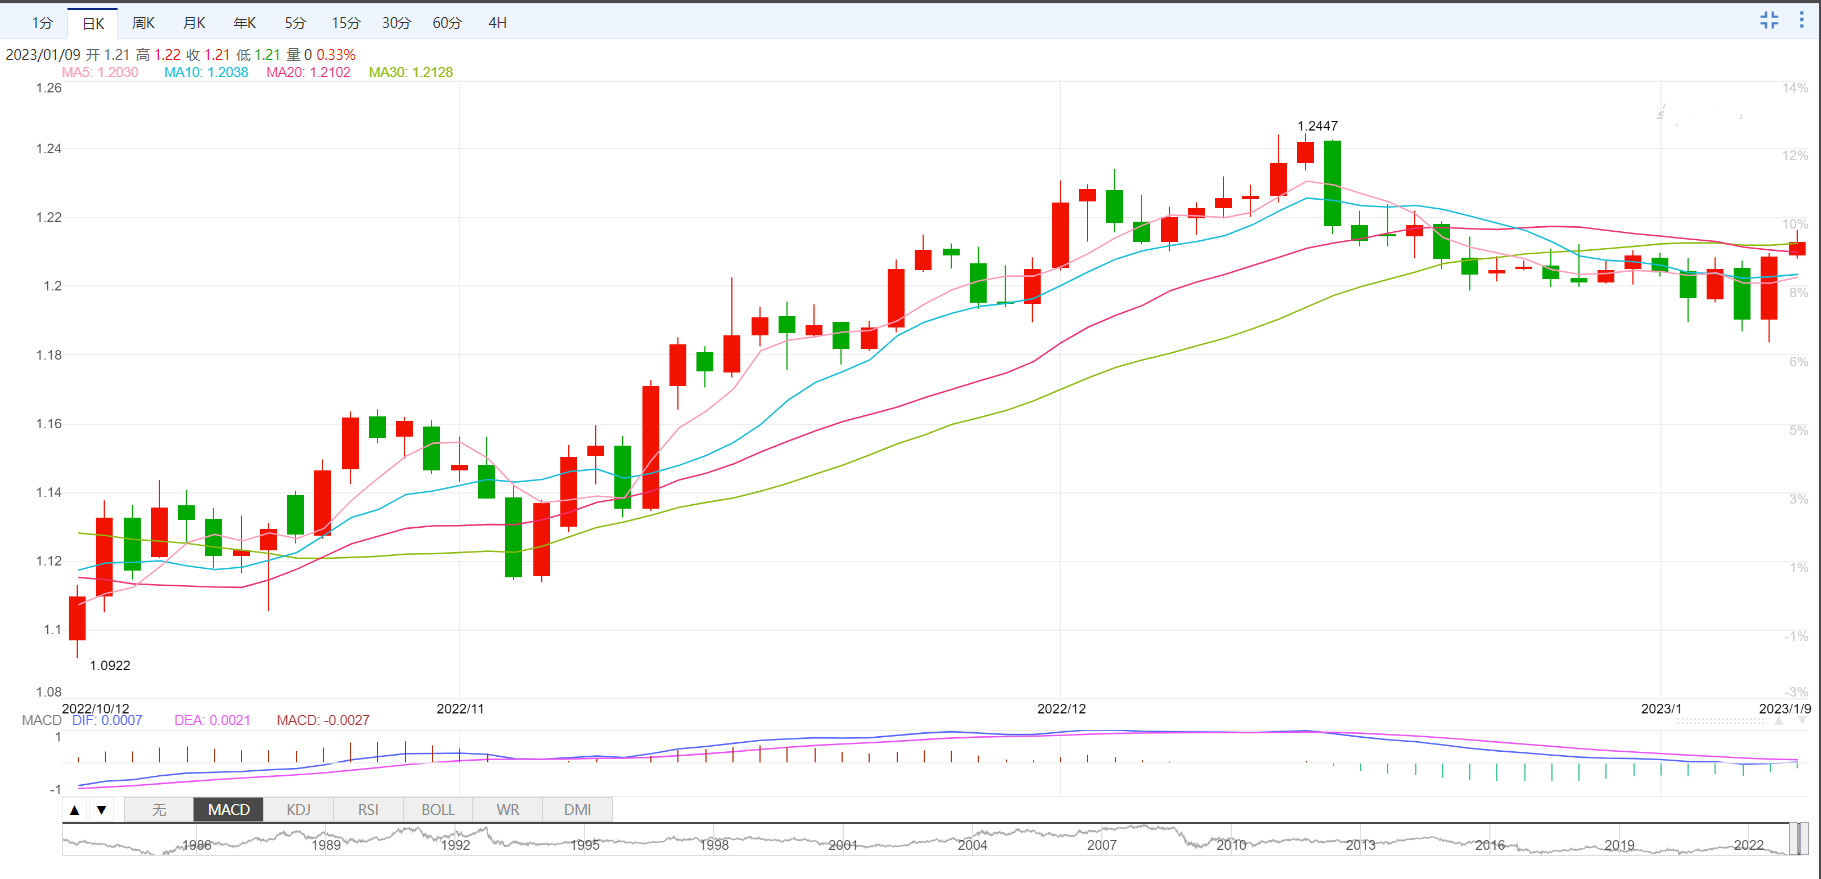This screenshot has height=879, width=1821.
Task: Turn on the BOLL indicator
Action: 438,810
